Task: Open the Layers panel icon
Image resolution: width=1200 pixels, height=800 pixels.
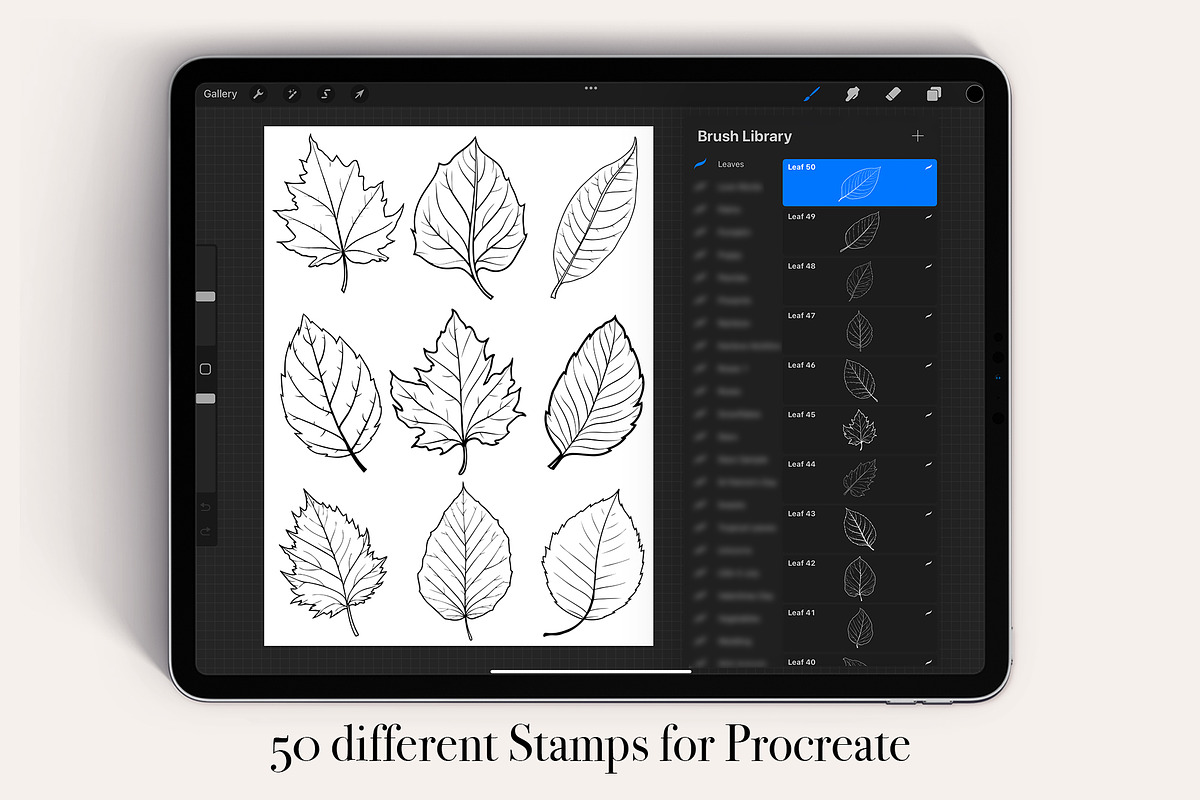Action: pyautogui.click(x=934, y=94)
